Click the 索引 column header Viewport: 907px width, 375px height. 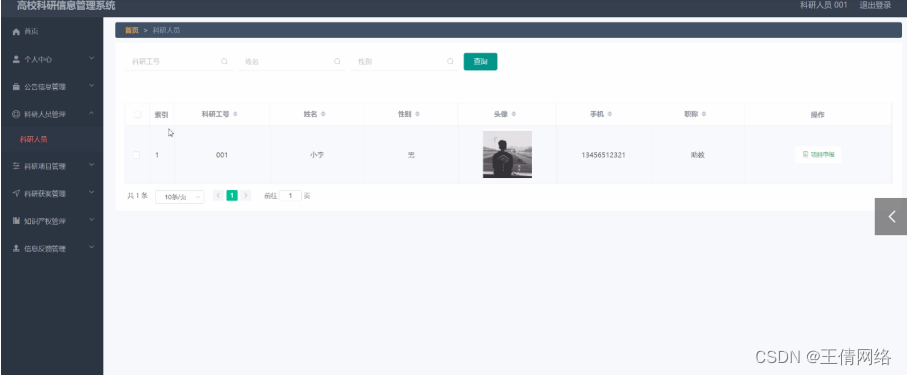[161, 115]
